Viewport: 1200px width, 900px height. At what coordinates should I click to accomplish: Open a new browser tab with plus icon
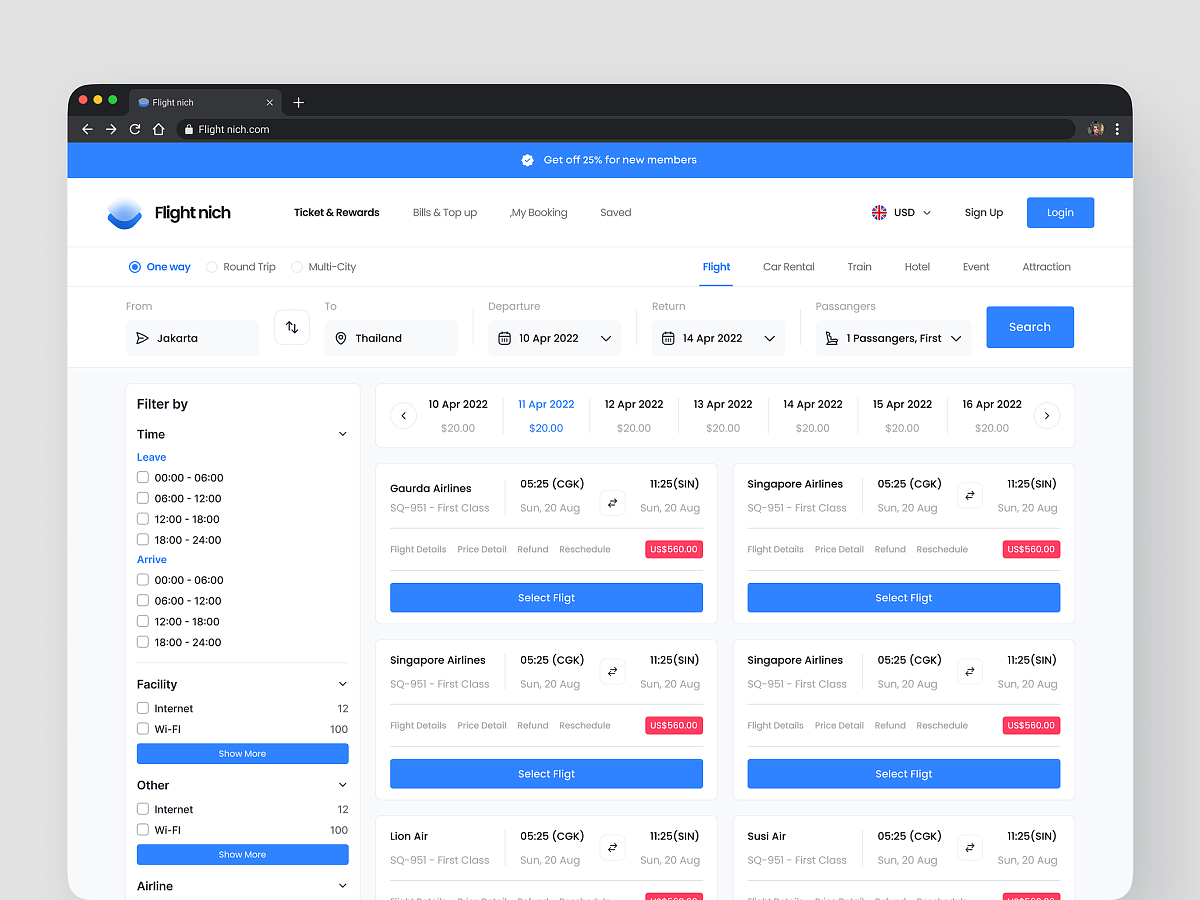pos(298,102)
